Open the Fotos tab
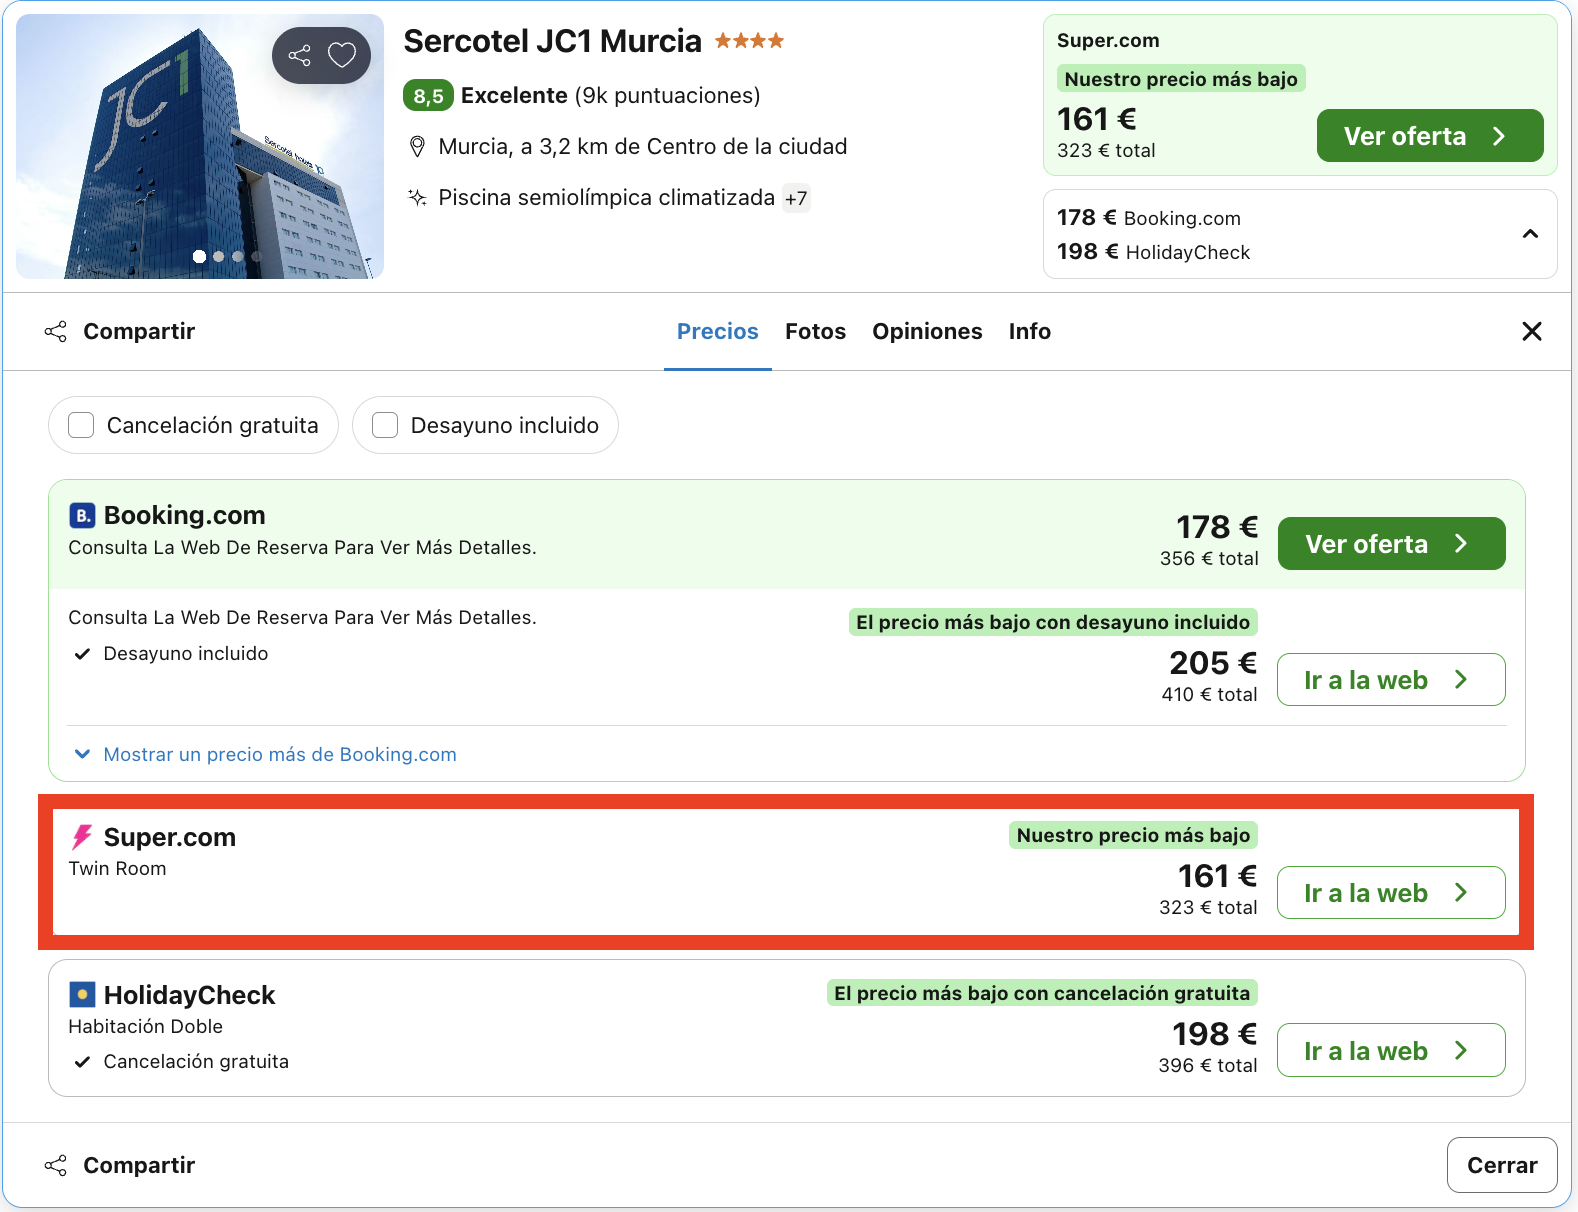The width and height of the screenshot is (1578, 1212). [815, 331]
